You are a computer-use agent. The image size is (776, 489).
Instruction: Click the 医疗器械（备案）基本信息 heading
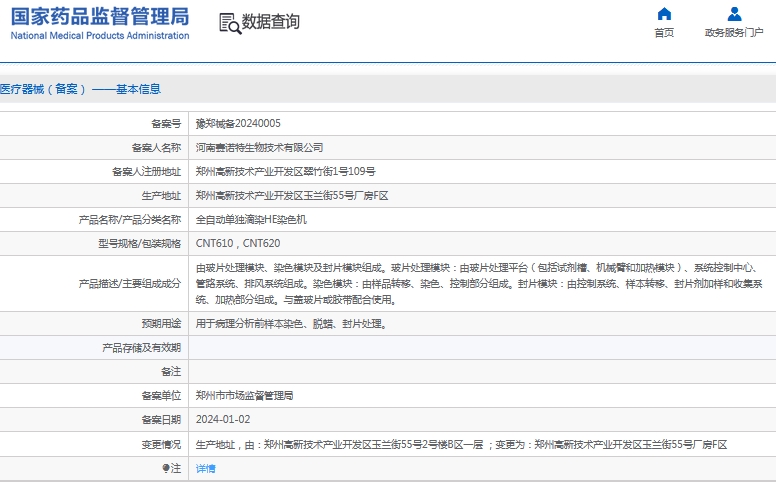pos(80,89)
